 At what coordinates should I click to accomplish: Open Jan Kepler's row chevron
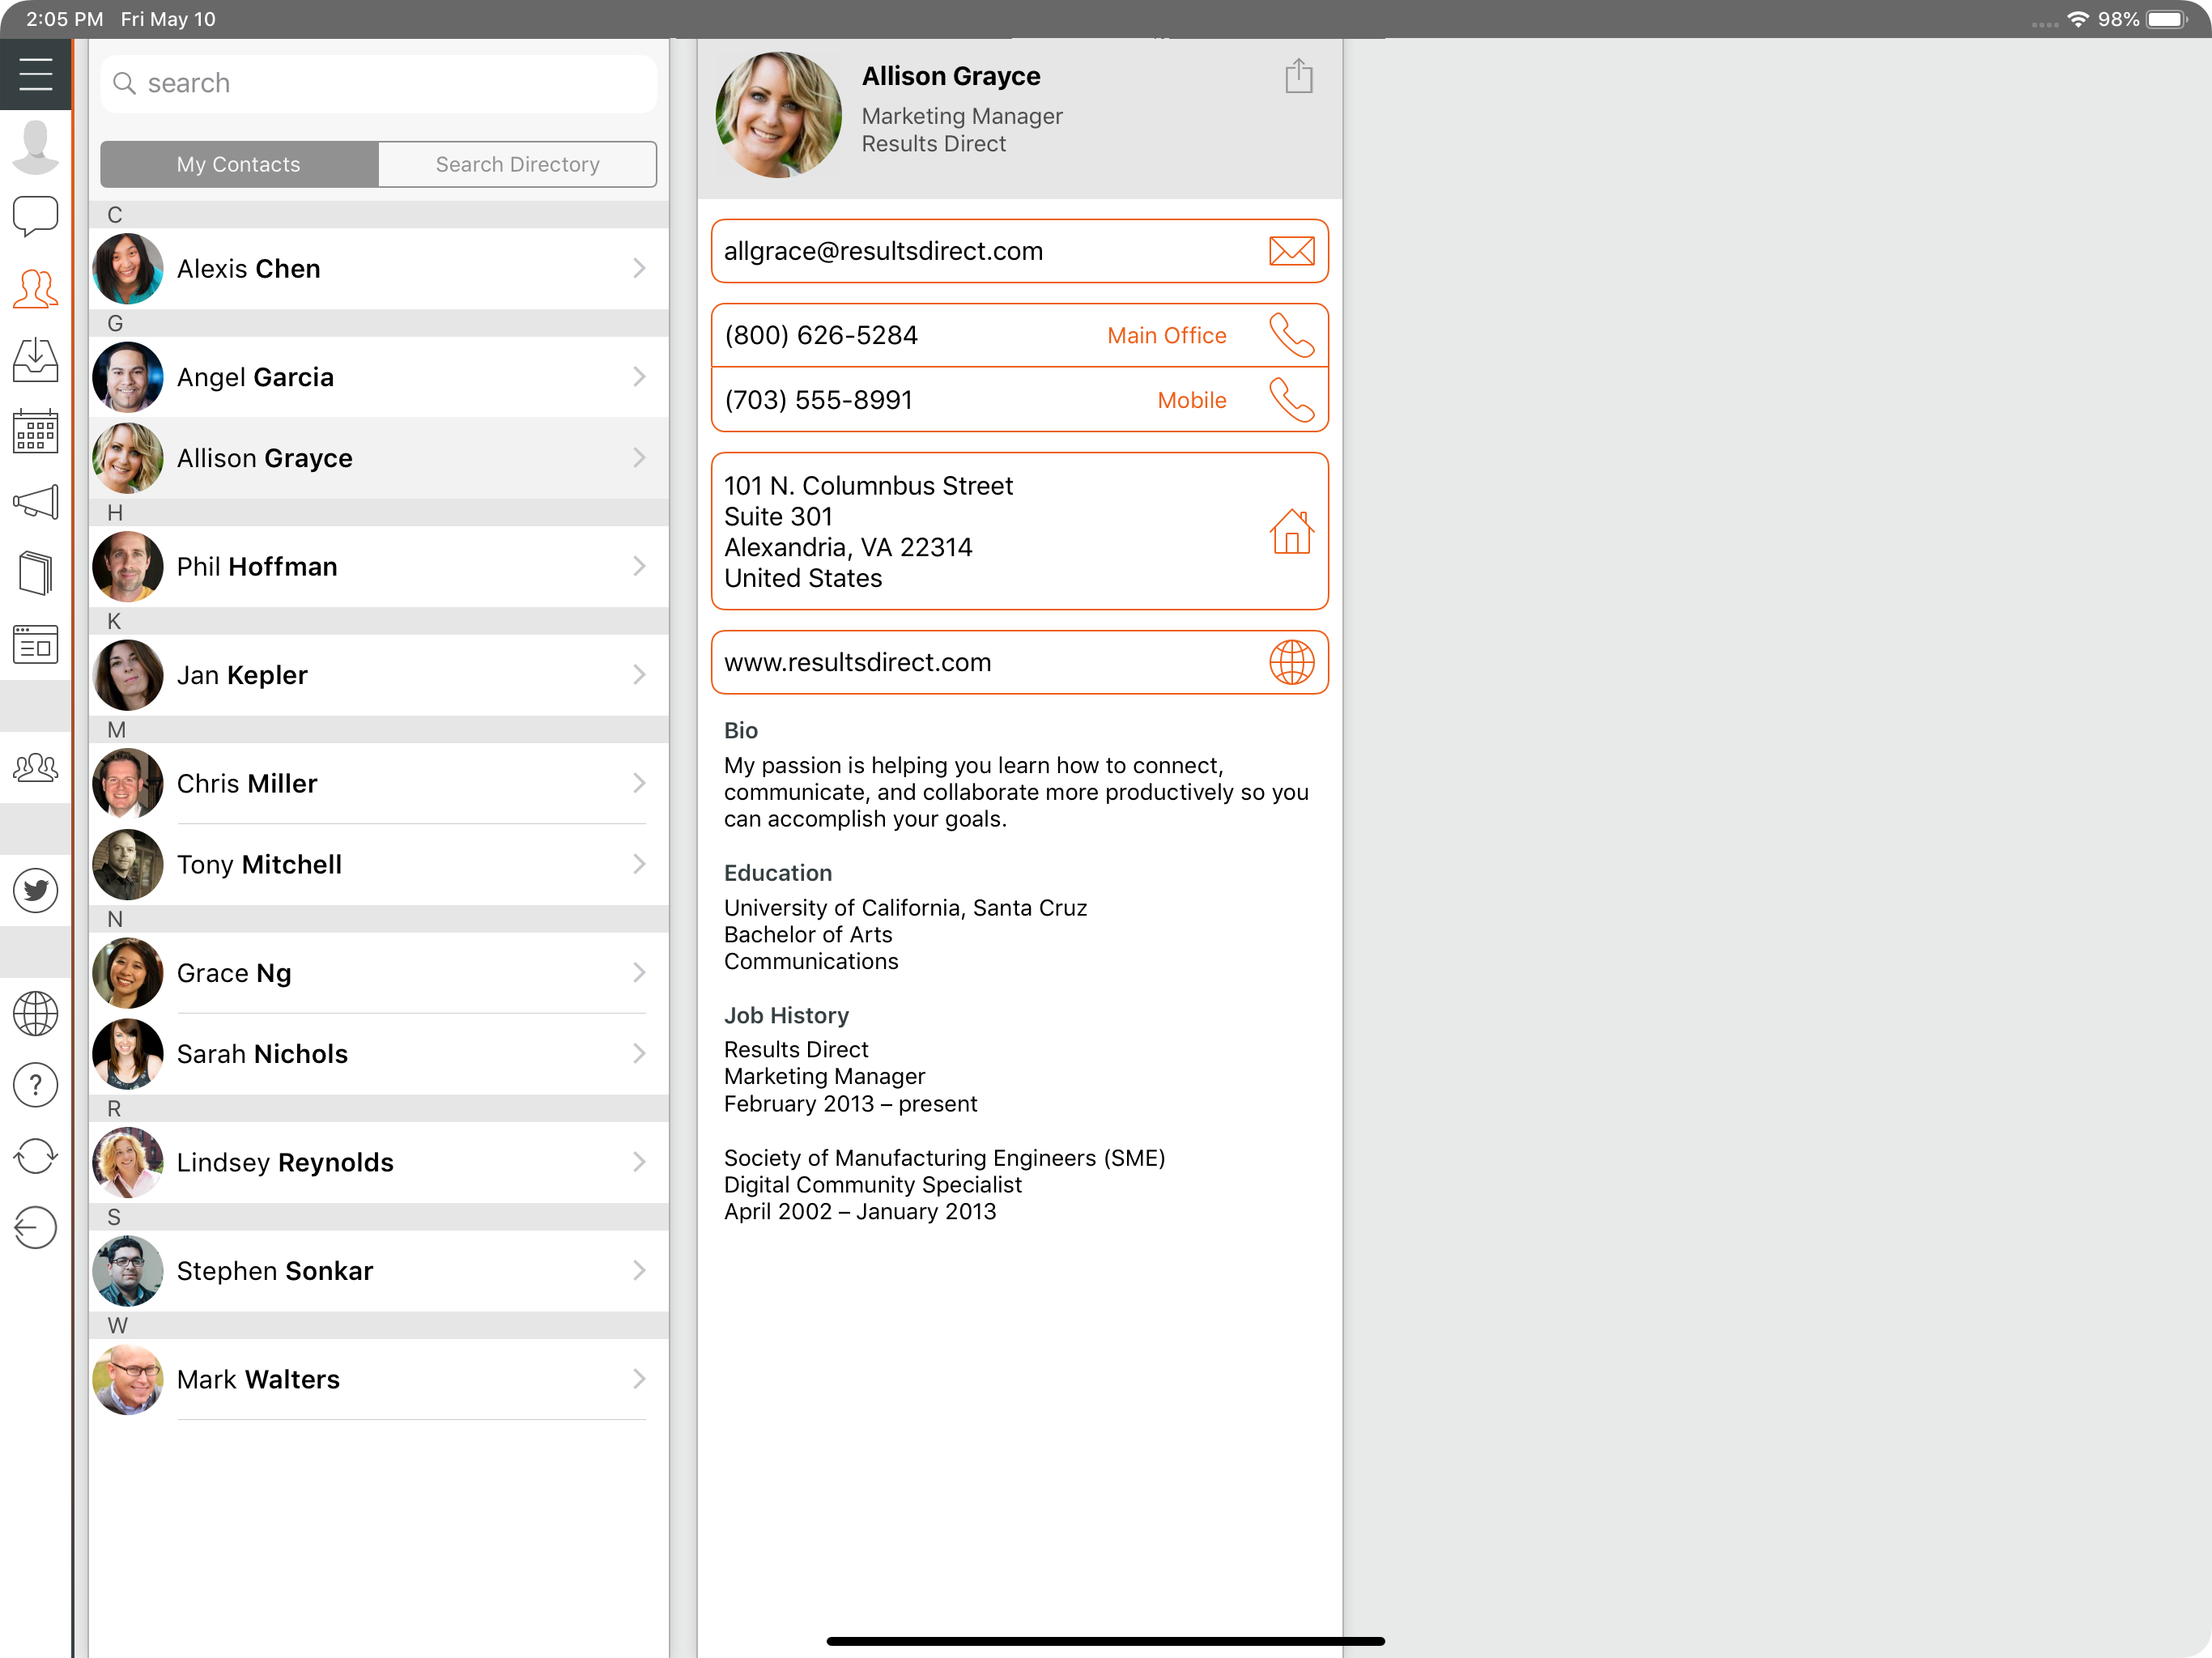click(639, 675)
